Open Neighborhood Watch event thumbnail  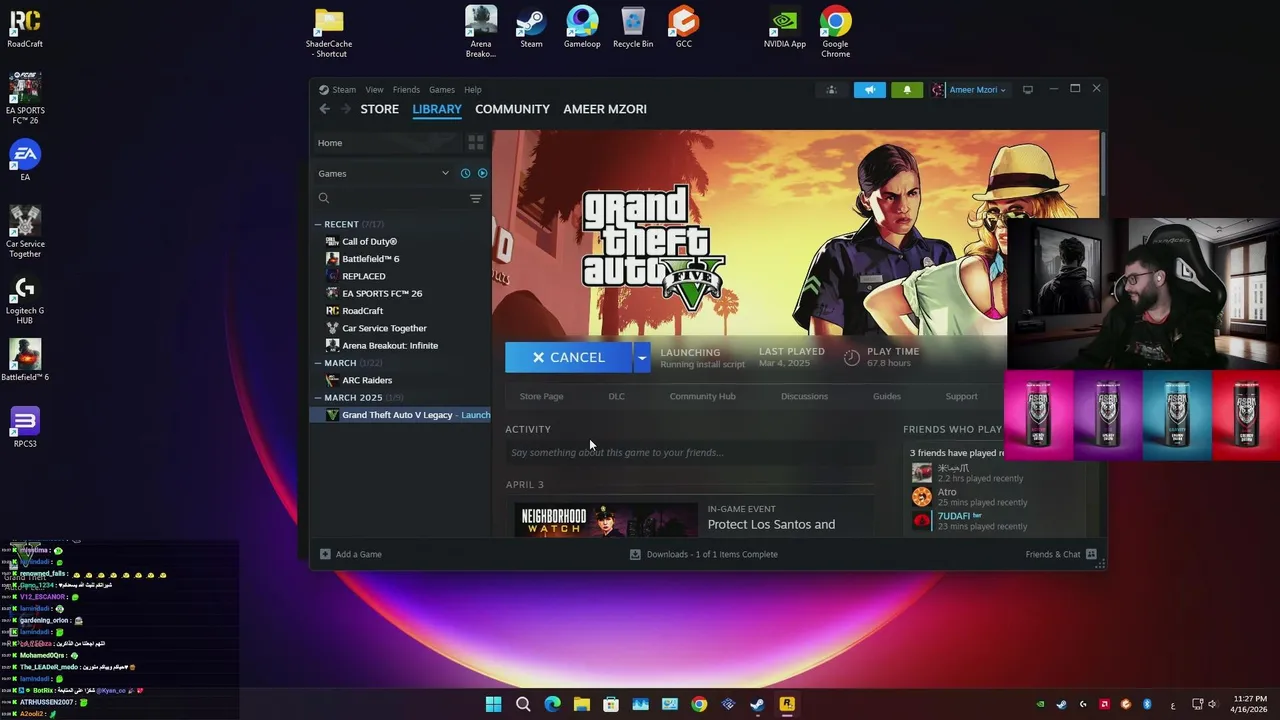[606, 520]
